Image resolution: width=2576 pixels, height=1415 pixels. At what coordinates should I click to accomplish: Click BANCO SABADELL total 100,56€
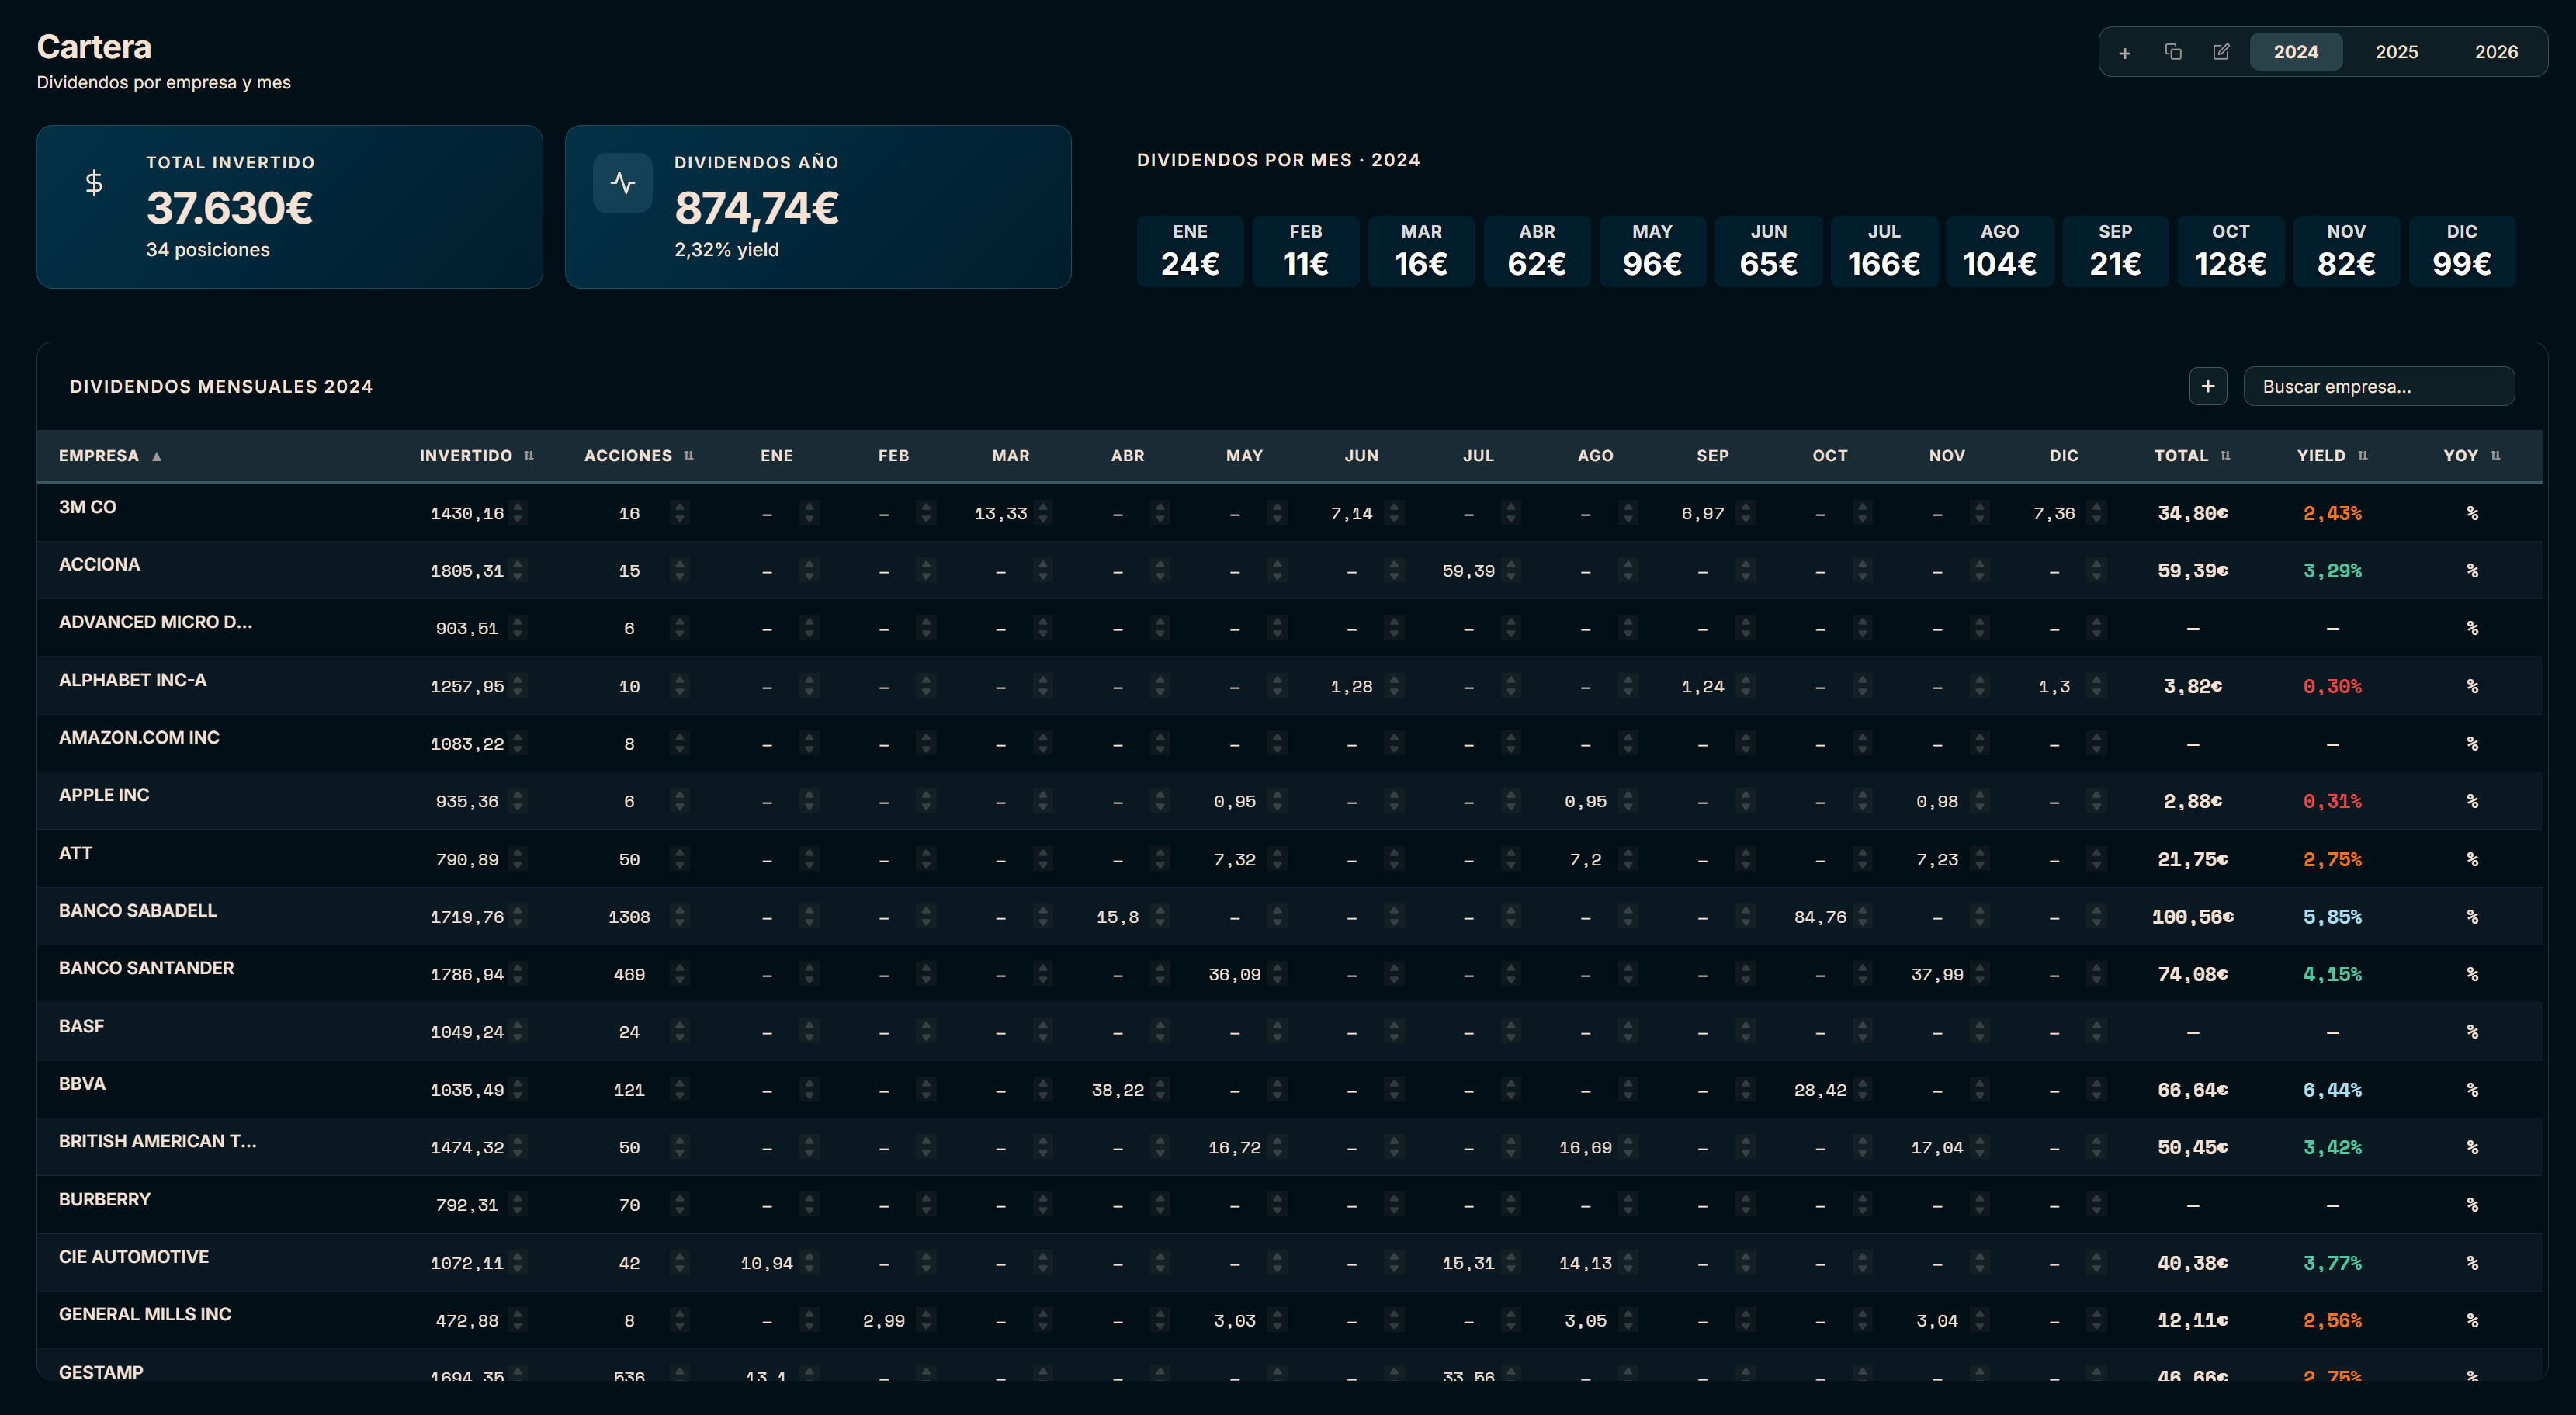2192,917
